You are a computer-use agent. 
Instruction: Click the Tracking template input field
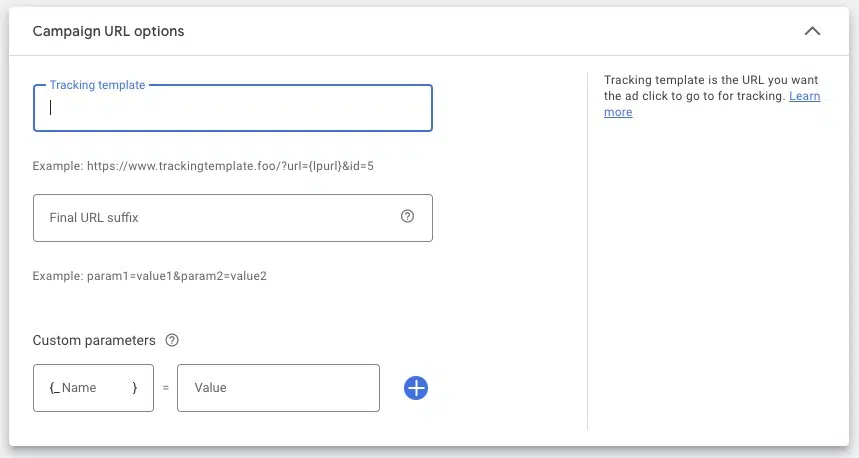click(x=233, y=108)
